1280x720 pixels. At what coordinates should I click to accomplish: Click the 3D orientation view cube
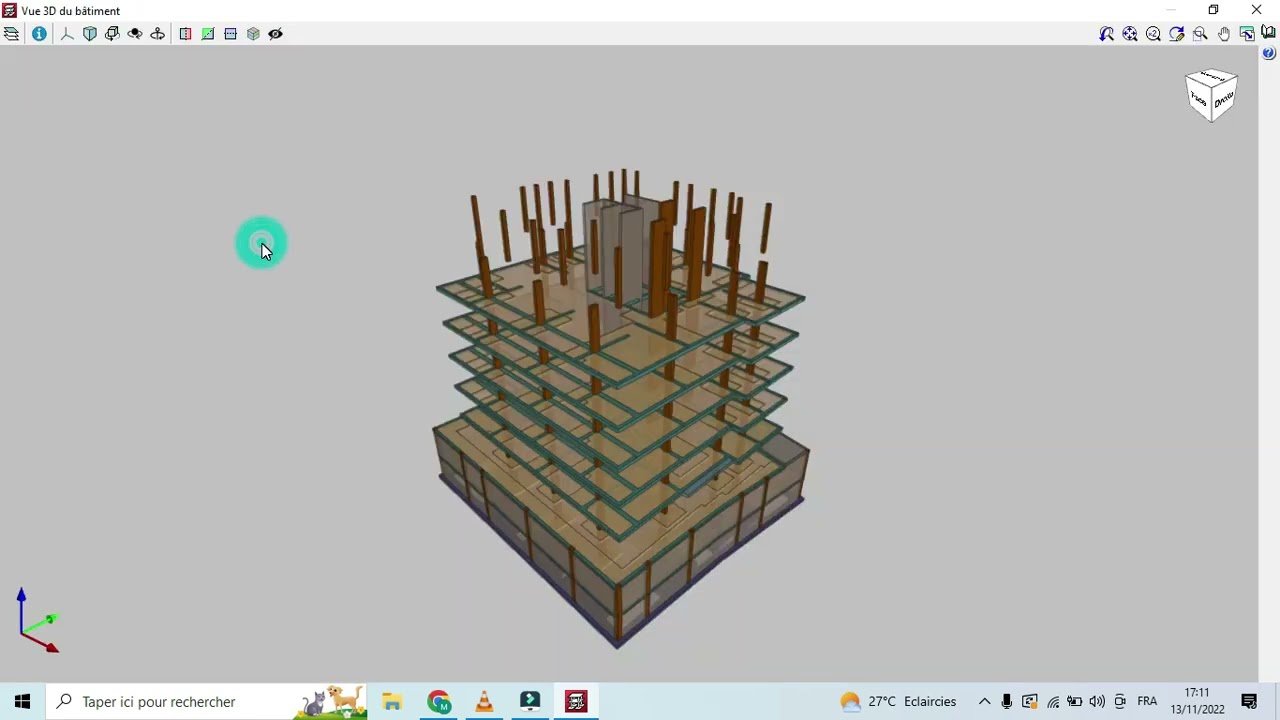point(1212,95)
